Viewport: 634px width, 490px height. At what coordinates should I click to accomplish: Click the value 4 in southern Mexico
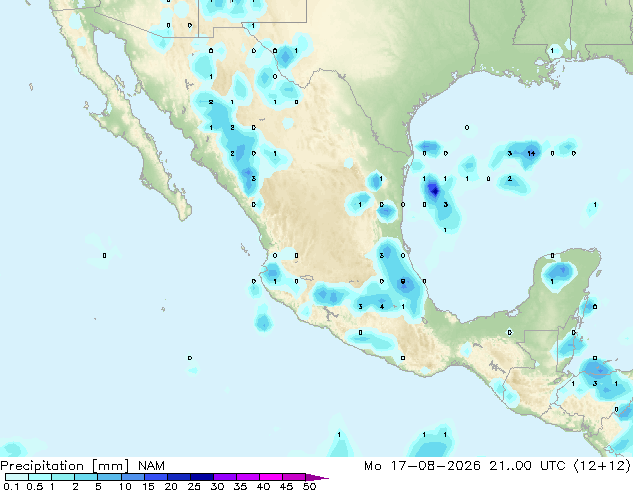pos(382,306)
